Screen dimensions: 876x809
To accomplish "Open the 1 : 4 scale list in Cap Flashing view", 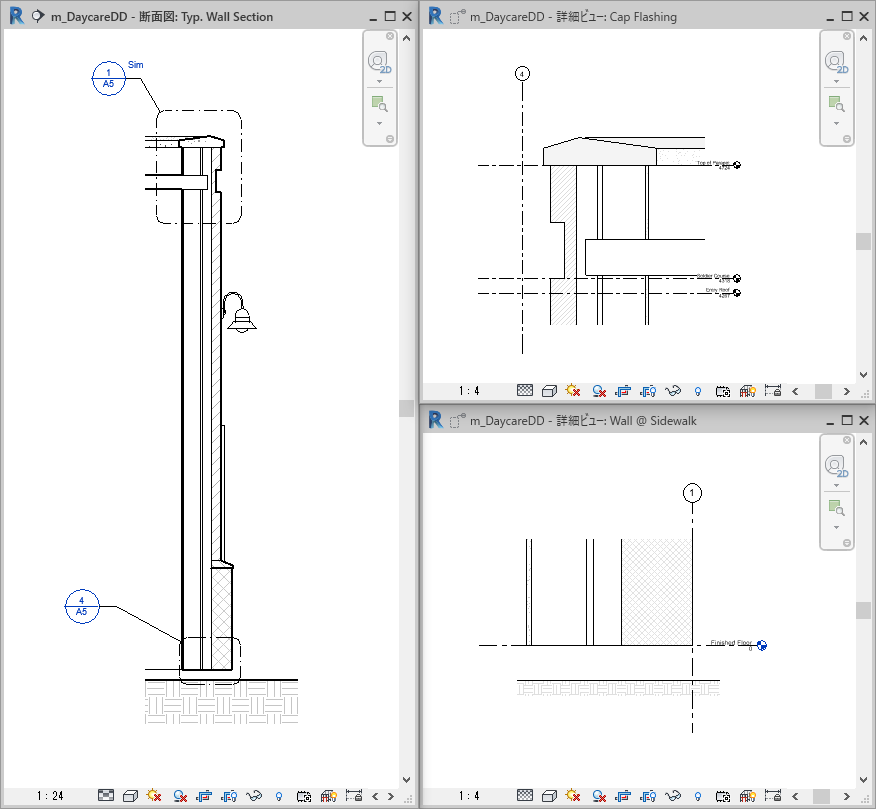I will click(469, 391).
